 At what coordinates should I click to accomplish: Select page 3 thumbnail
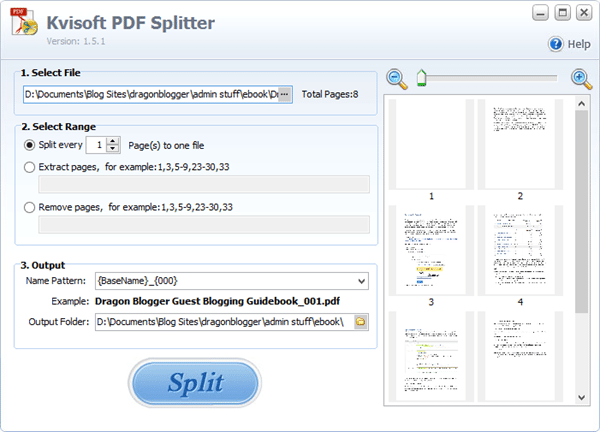pos(431,250)
